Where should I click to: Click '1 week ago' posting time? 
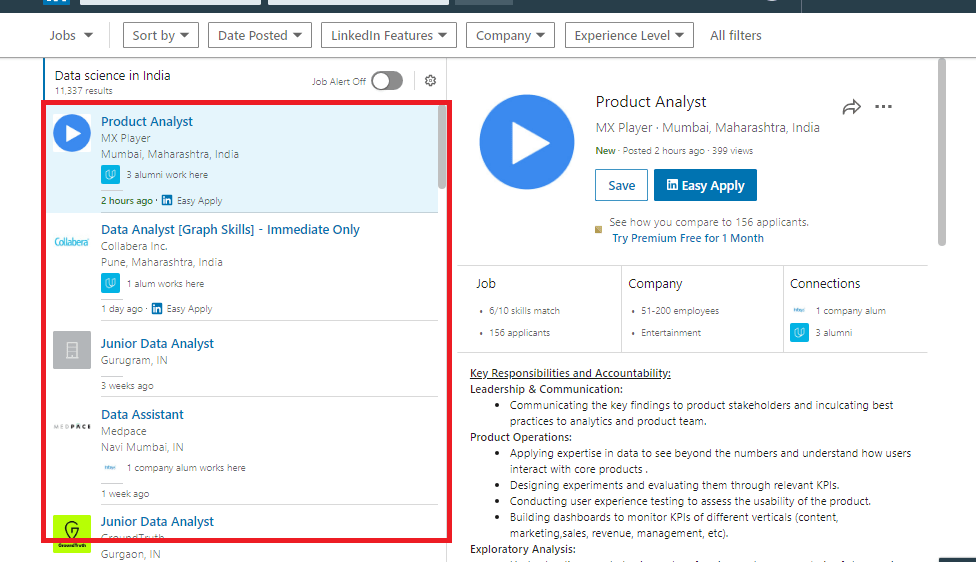point(124,494)
